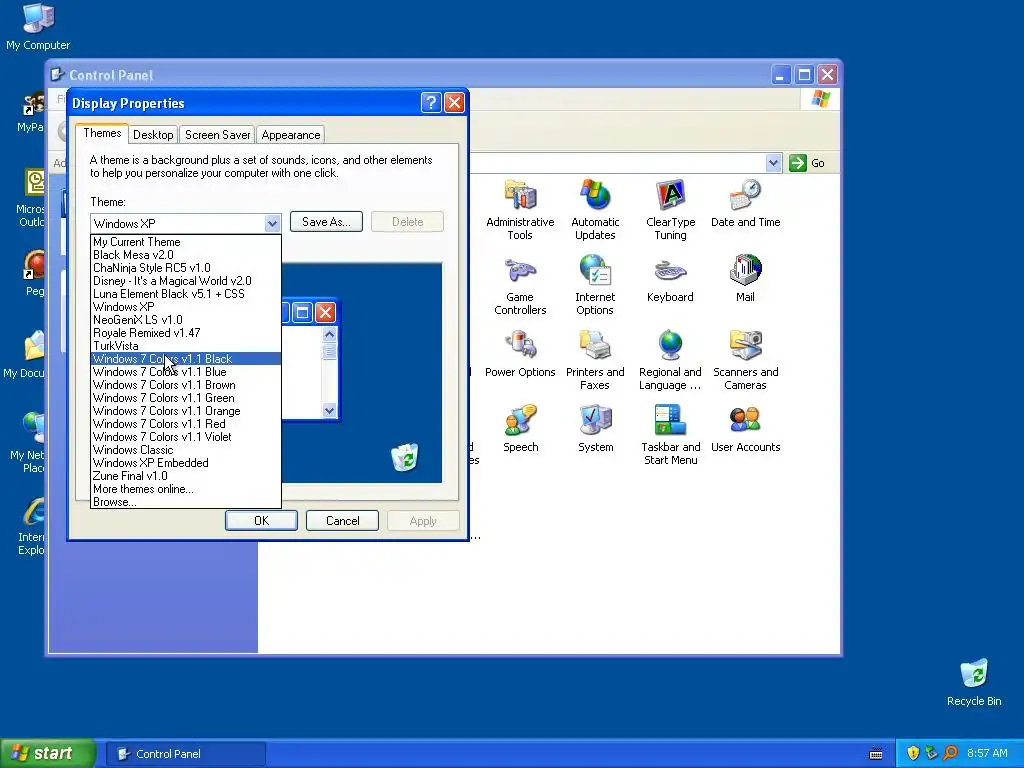This screenshot has height=768, width=1024.
Task: Choose Zune Final v1.0 theme
Action: pos(185,476)
